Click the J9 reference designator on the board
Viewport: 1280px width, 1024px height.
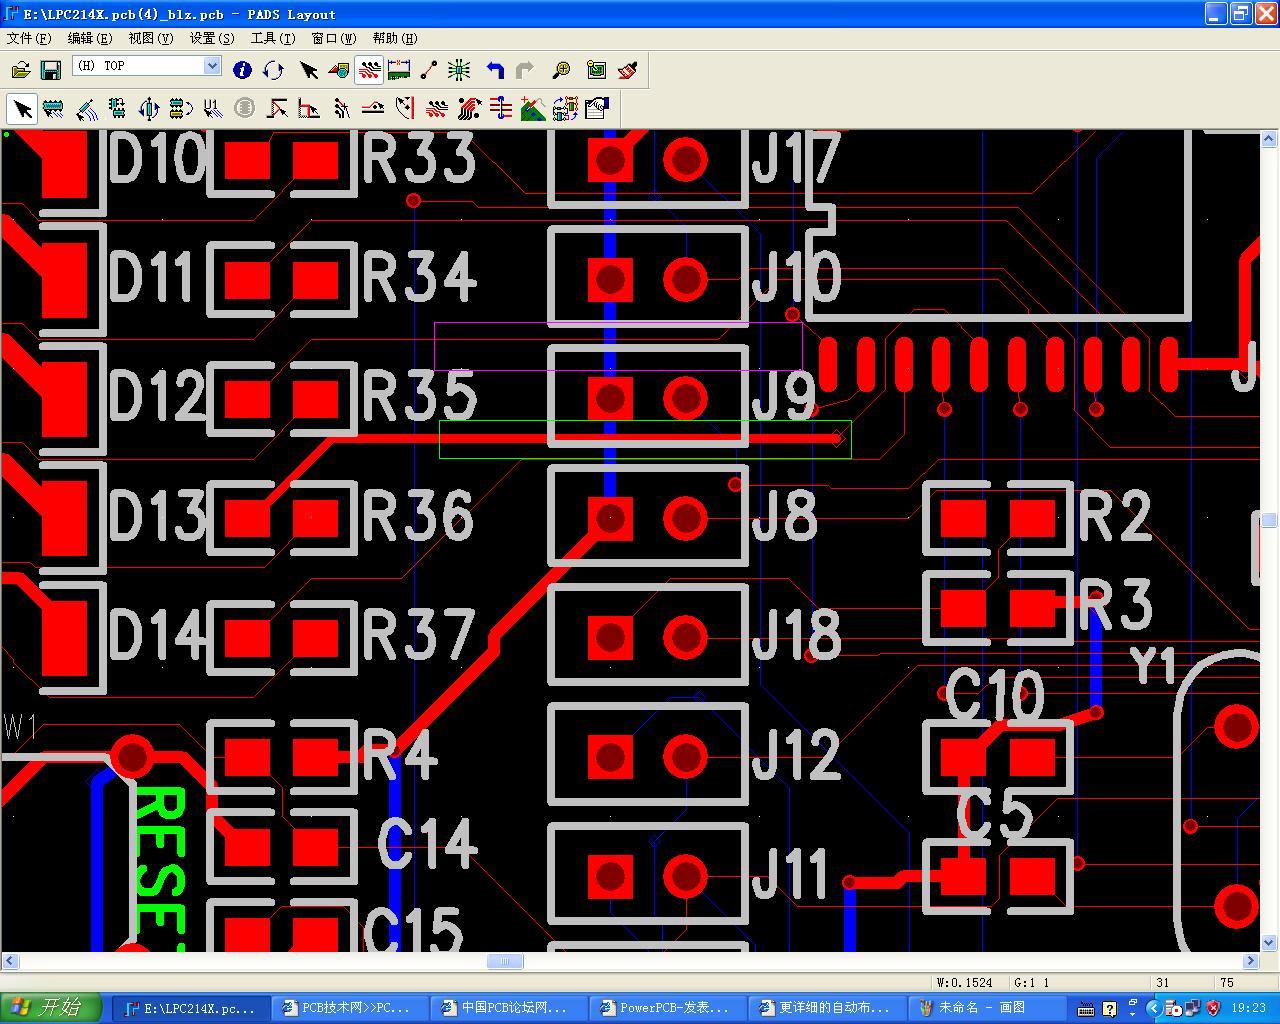coord(784,397)
